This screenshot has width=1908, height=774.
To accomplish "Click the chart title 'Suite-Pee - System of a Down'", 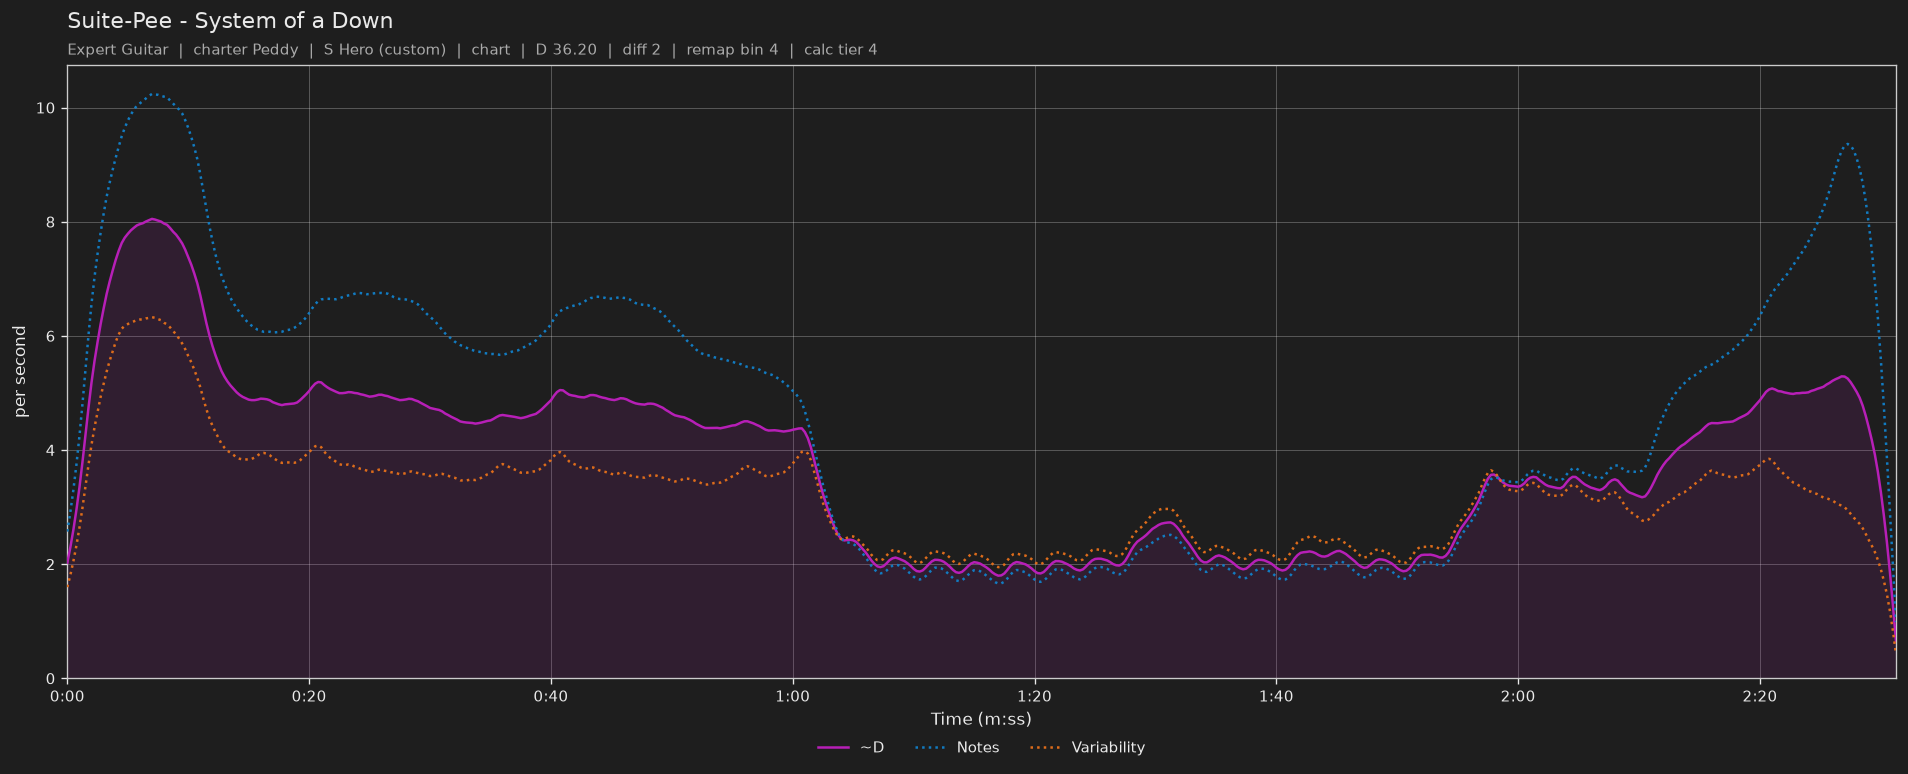I will tap(230, 21).
